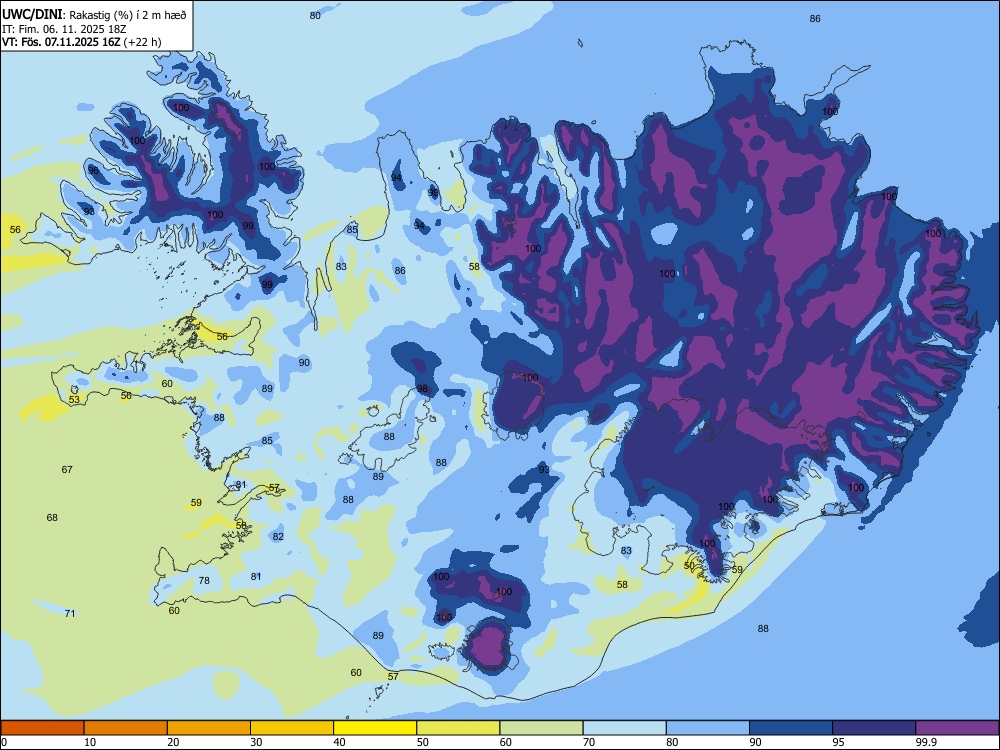1000x750 pixels.
Task: Select the bright yellow 40–50 legend swatch
Action: click(x=375, y=728)
